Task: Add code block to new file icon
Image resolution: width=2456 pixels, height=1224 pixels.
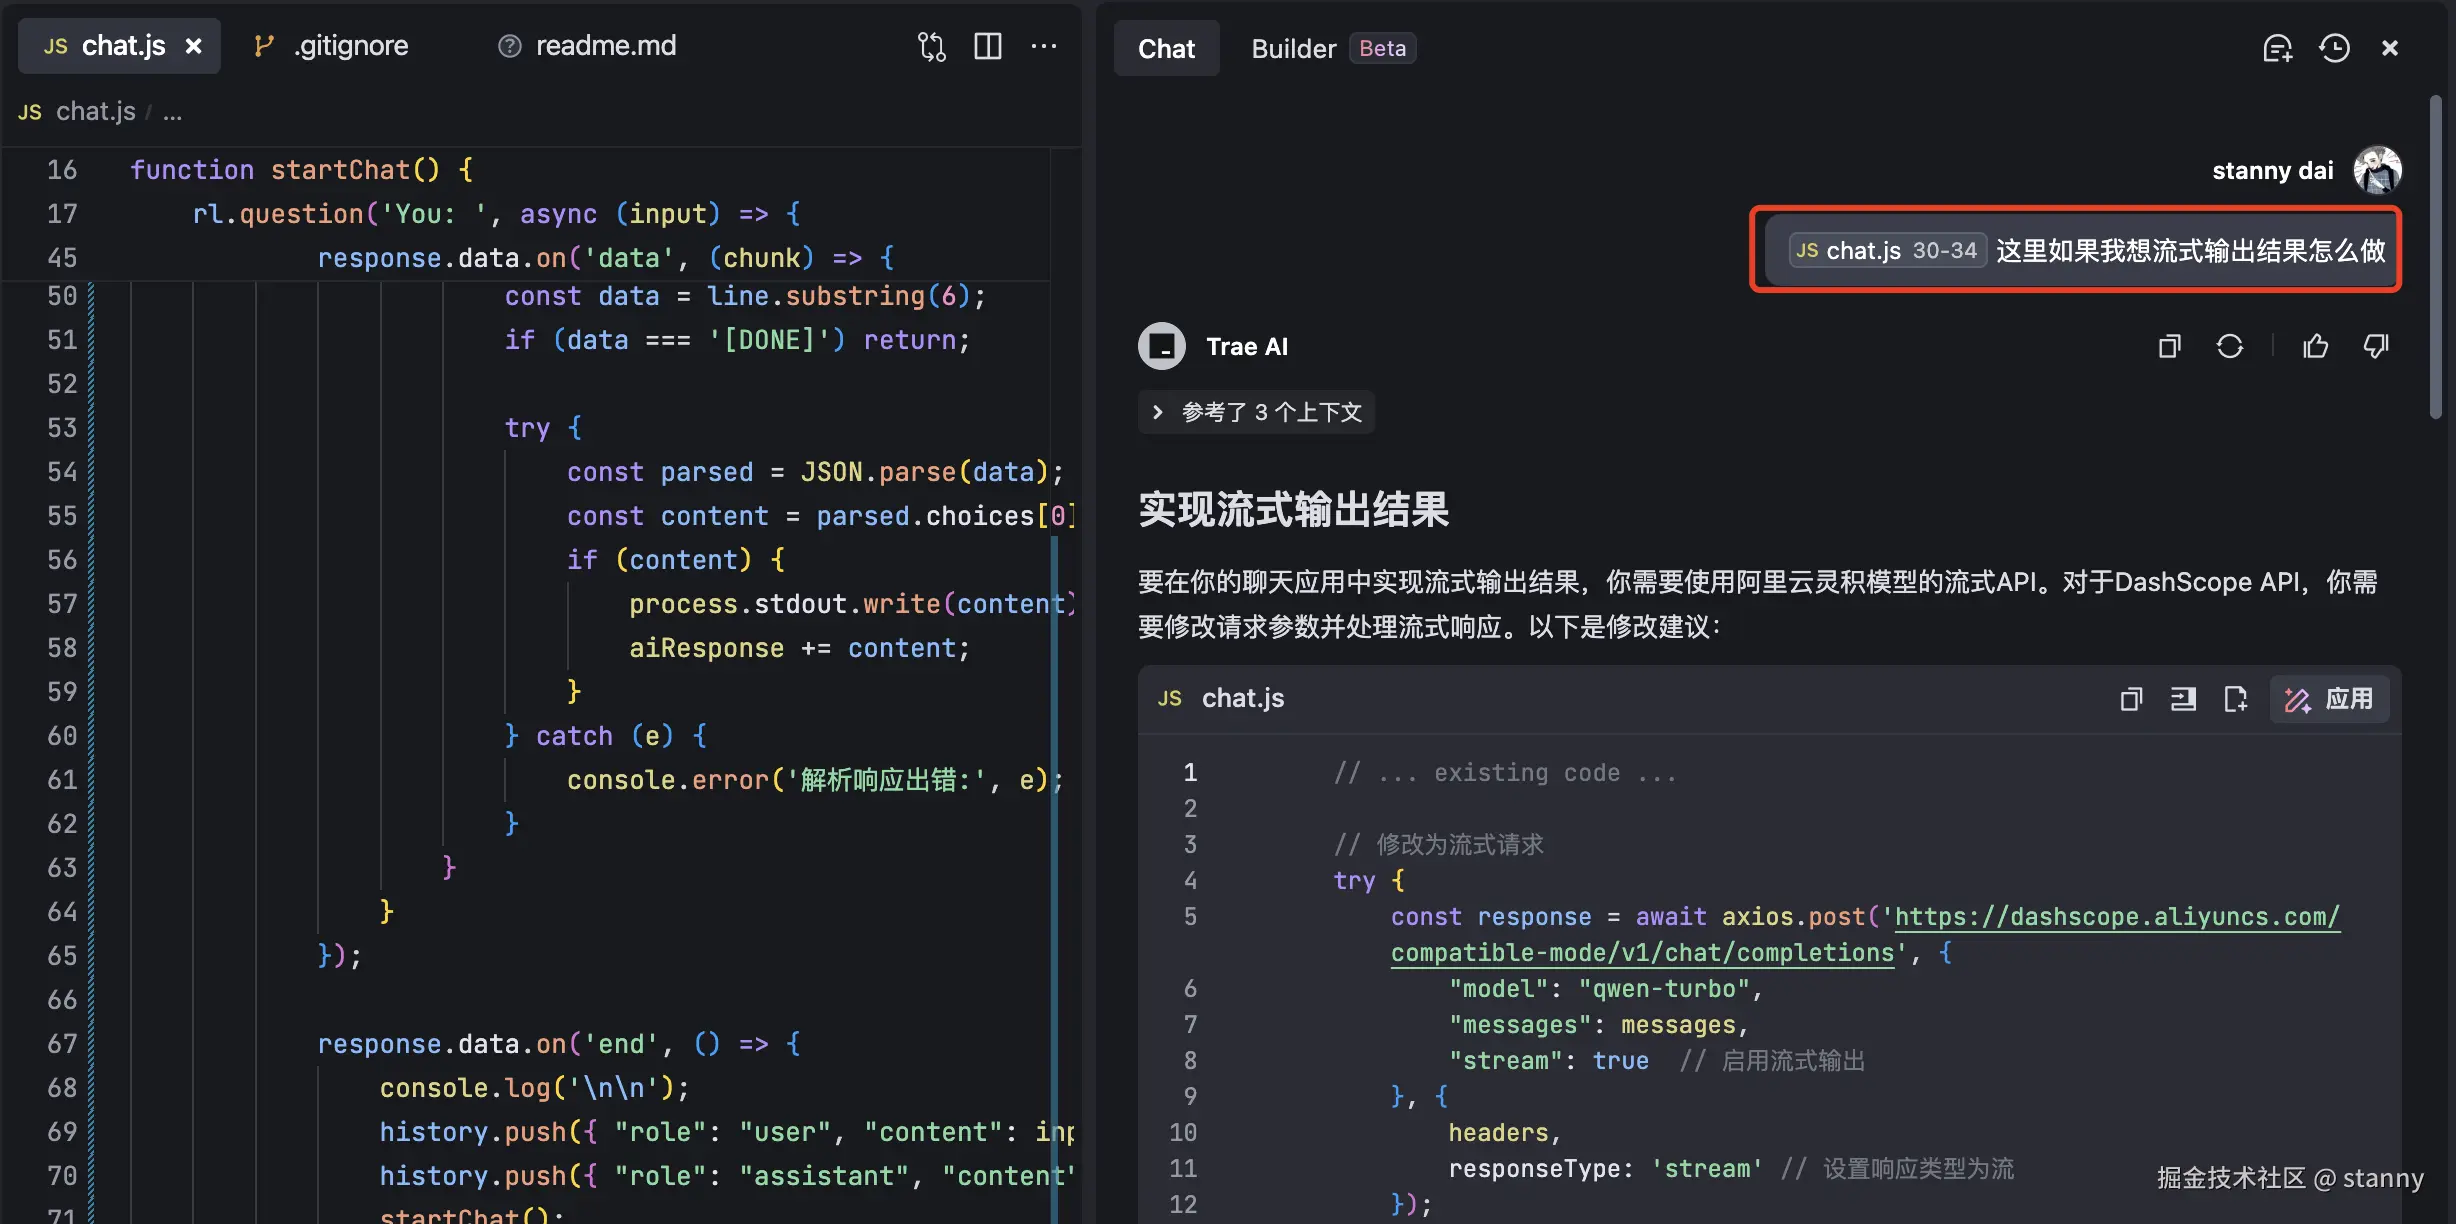Action: tap(2235, 699)
